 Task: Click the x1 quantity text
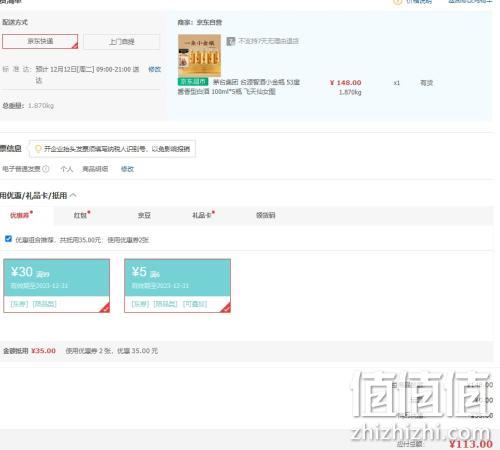[396, 83]
